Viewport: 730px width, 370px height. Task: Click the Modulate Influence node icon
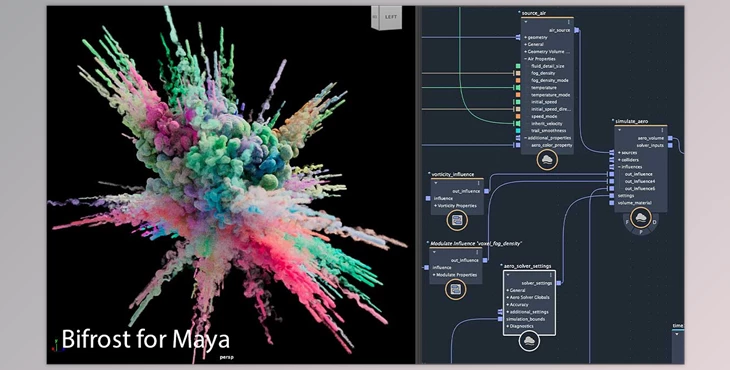click(x=456, y=289)
